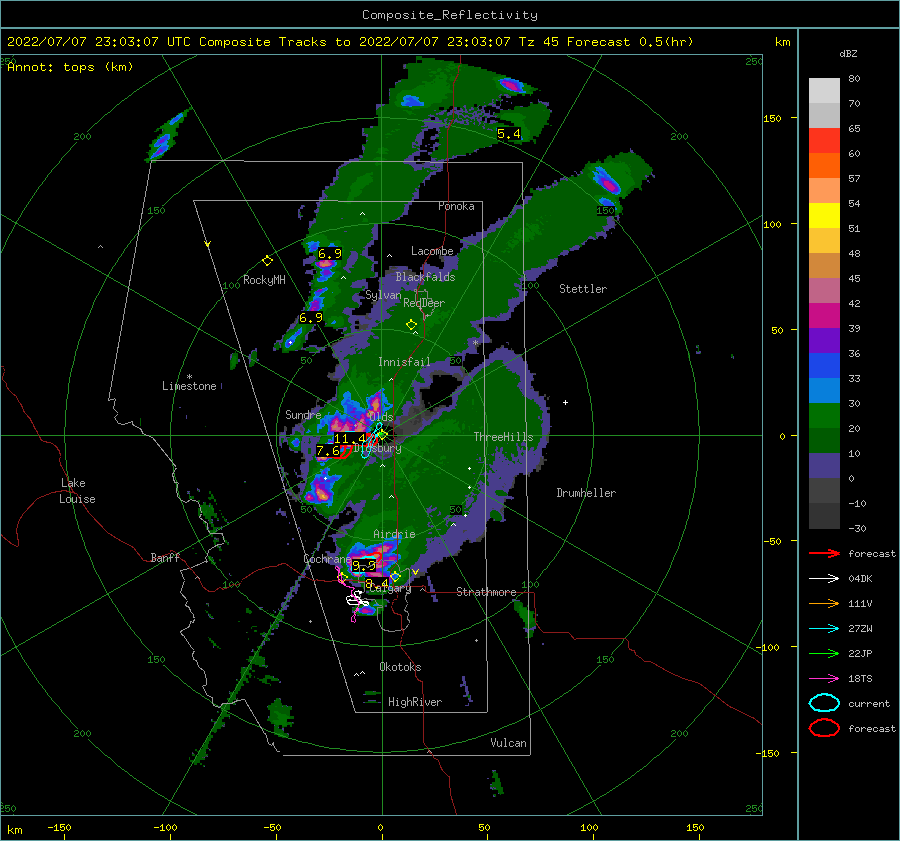
Task: Pick the purple 36–39 dBZ legend swatch
Action: tap(824, 341)
